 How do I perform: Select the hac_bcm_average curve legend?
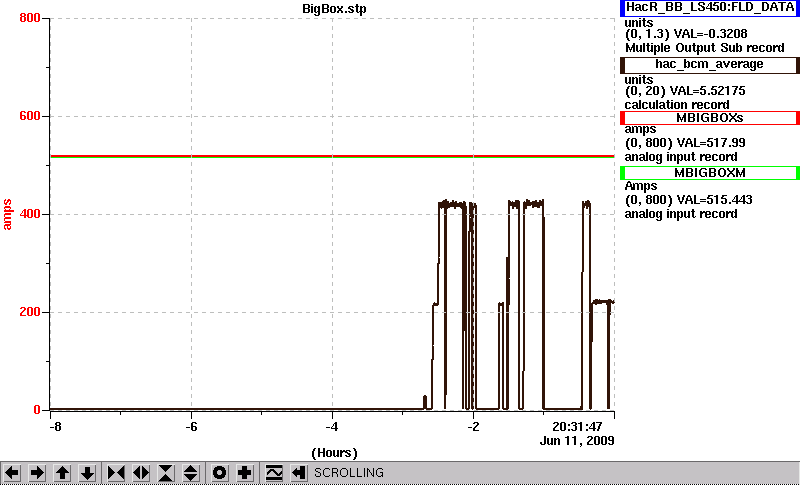click(x=710, y=65)
